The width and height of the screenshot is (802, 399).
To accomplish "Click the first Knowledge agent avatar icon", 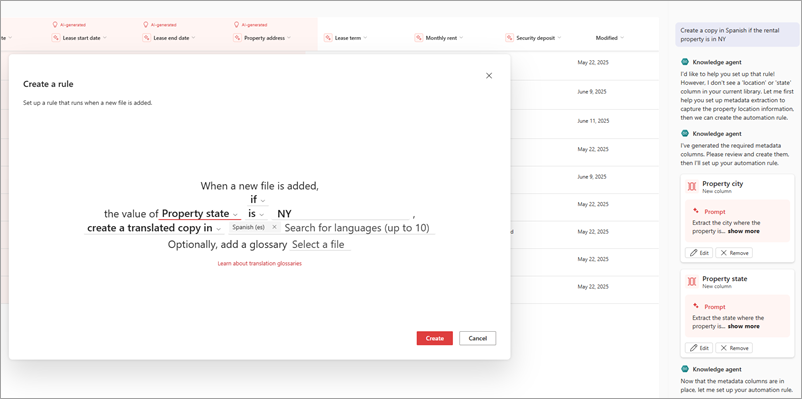I will 685,62.
